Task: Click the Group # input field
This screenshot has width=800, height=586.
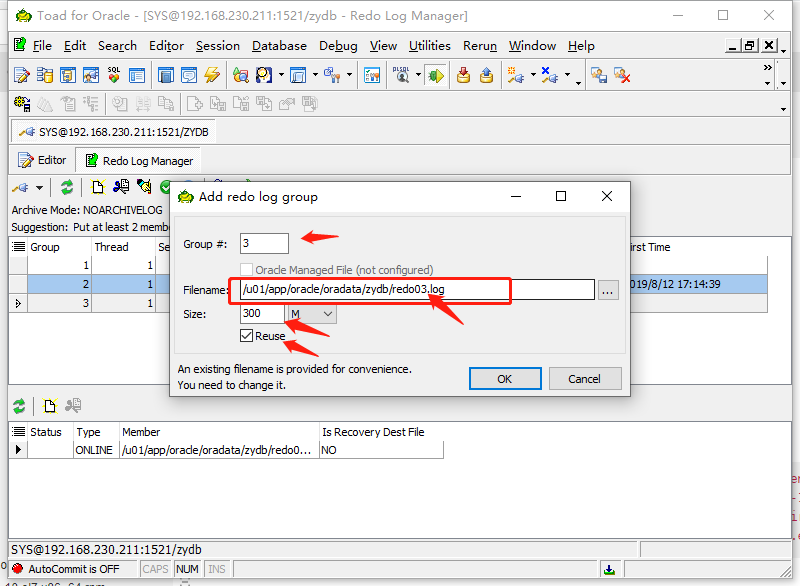Action: coord(264,243)
